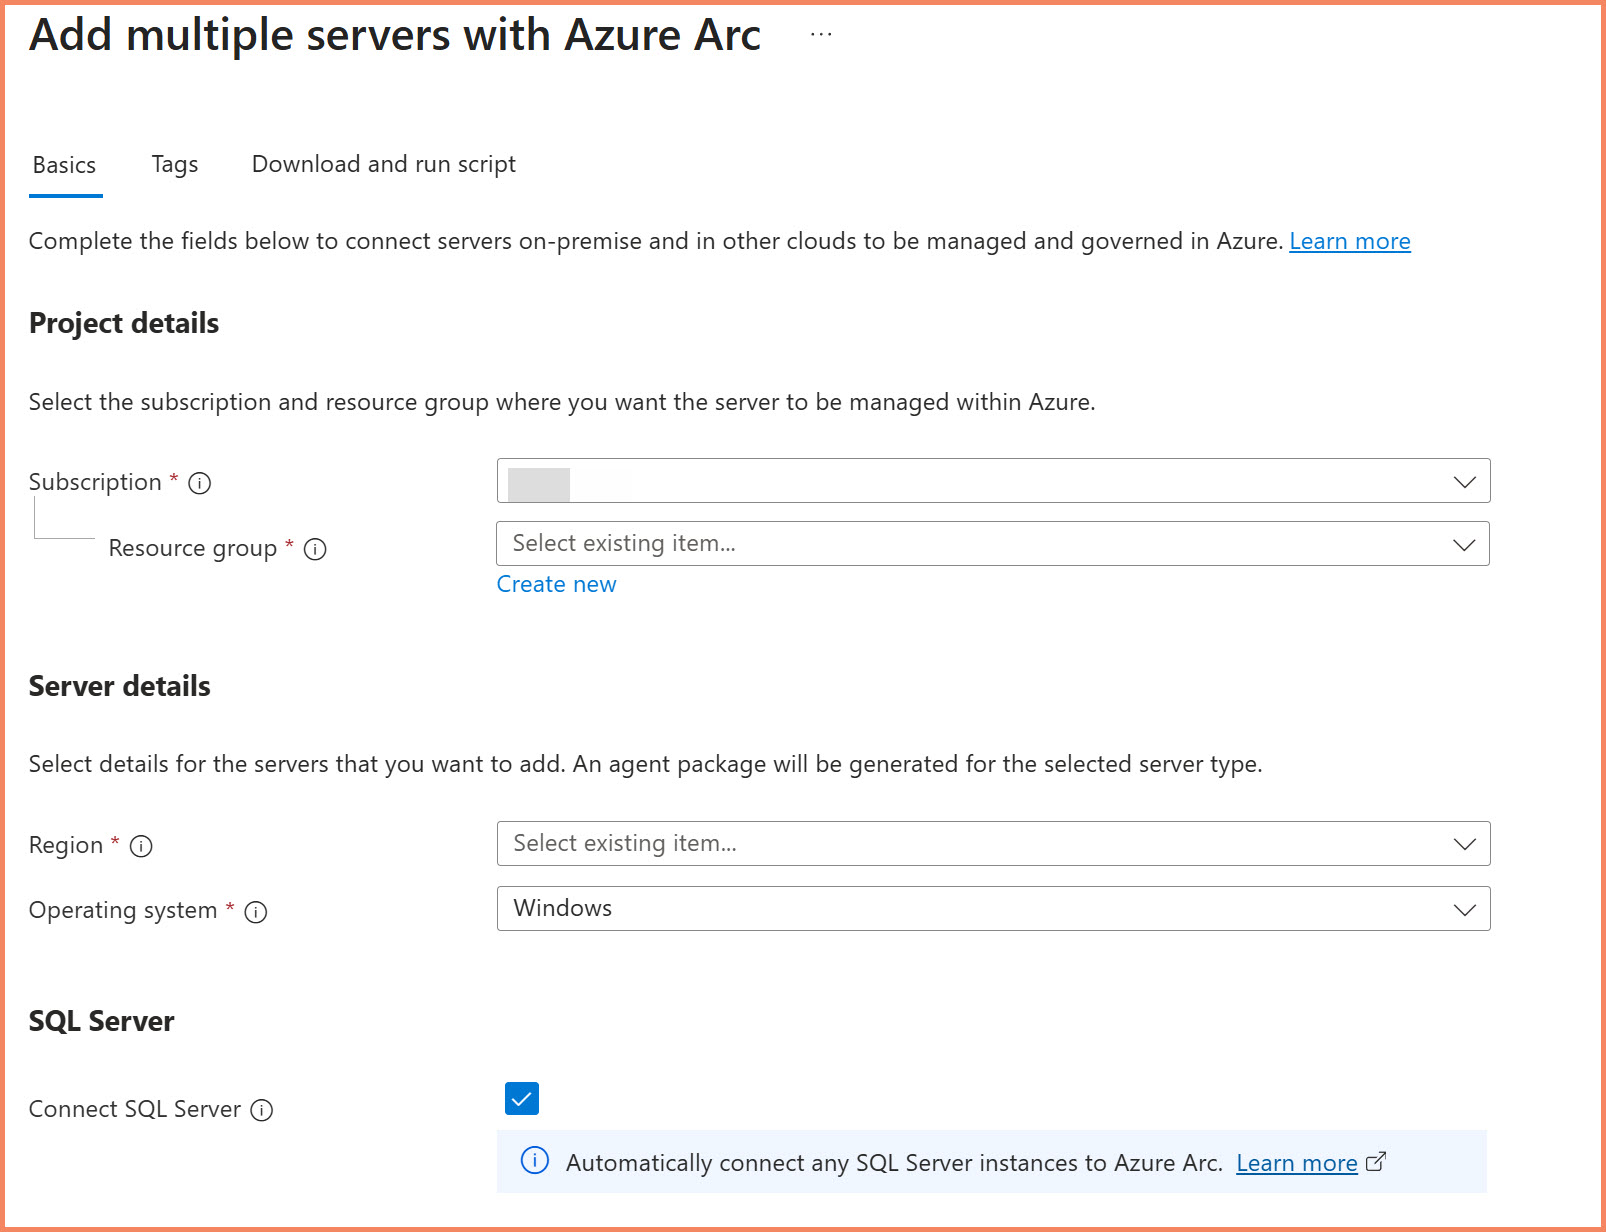Screen dimensions: 1606x1232
Task: Click the Resource group field label
Action: coord(193,548)
